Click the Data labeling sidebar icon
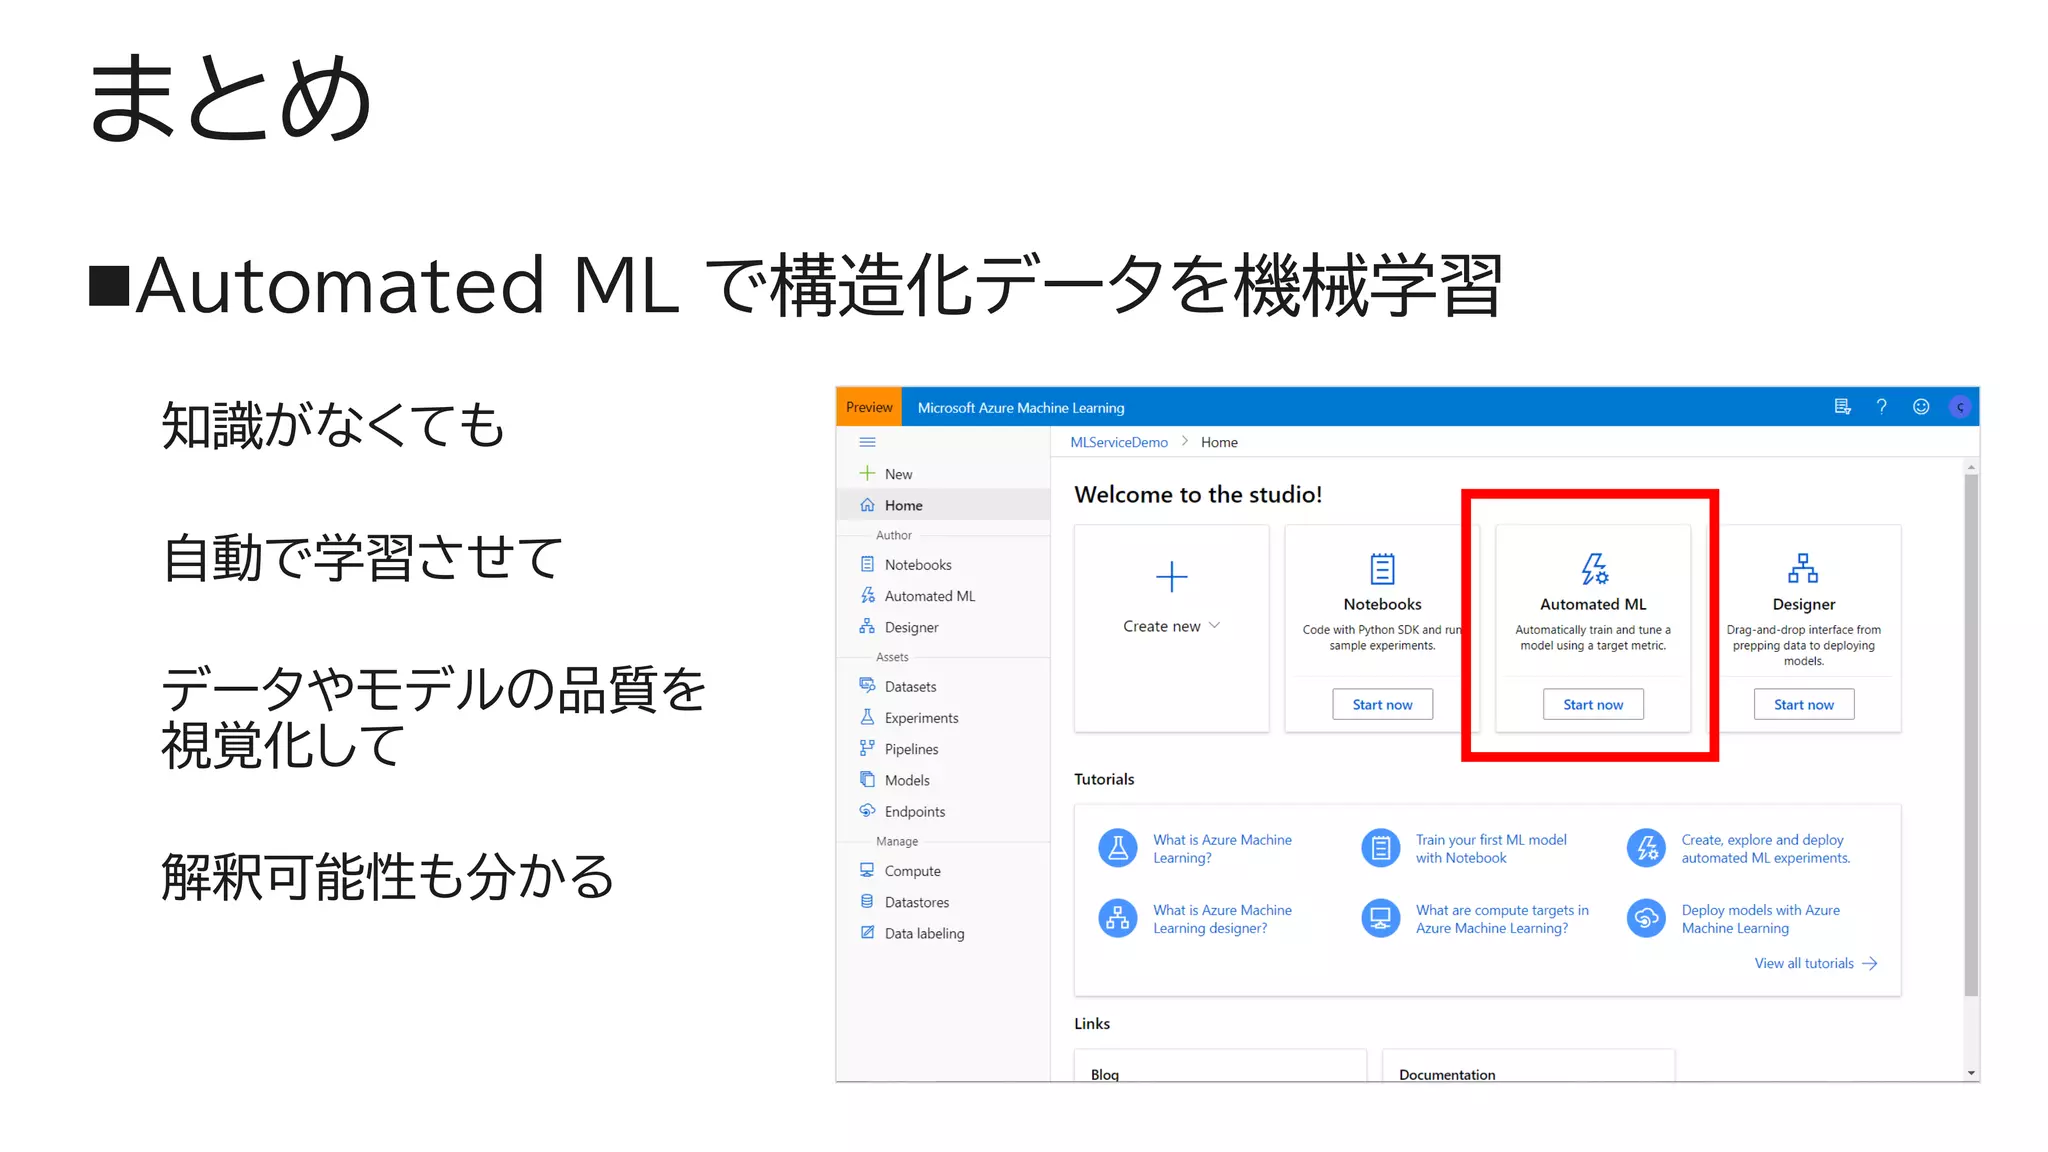Screen dimensions: 2048x1152 (x=867, y=932)
